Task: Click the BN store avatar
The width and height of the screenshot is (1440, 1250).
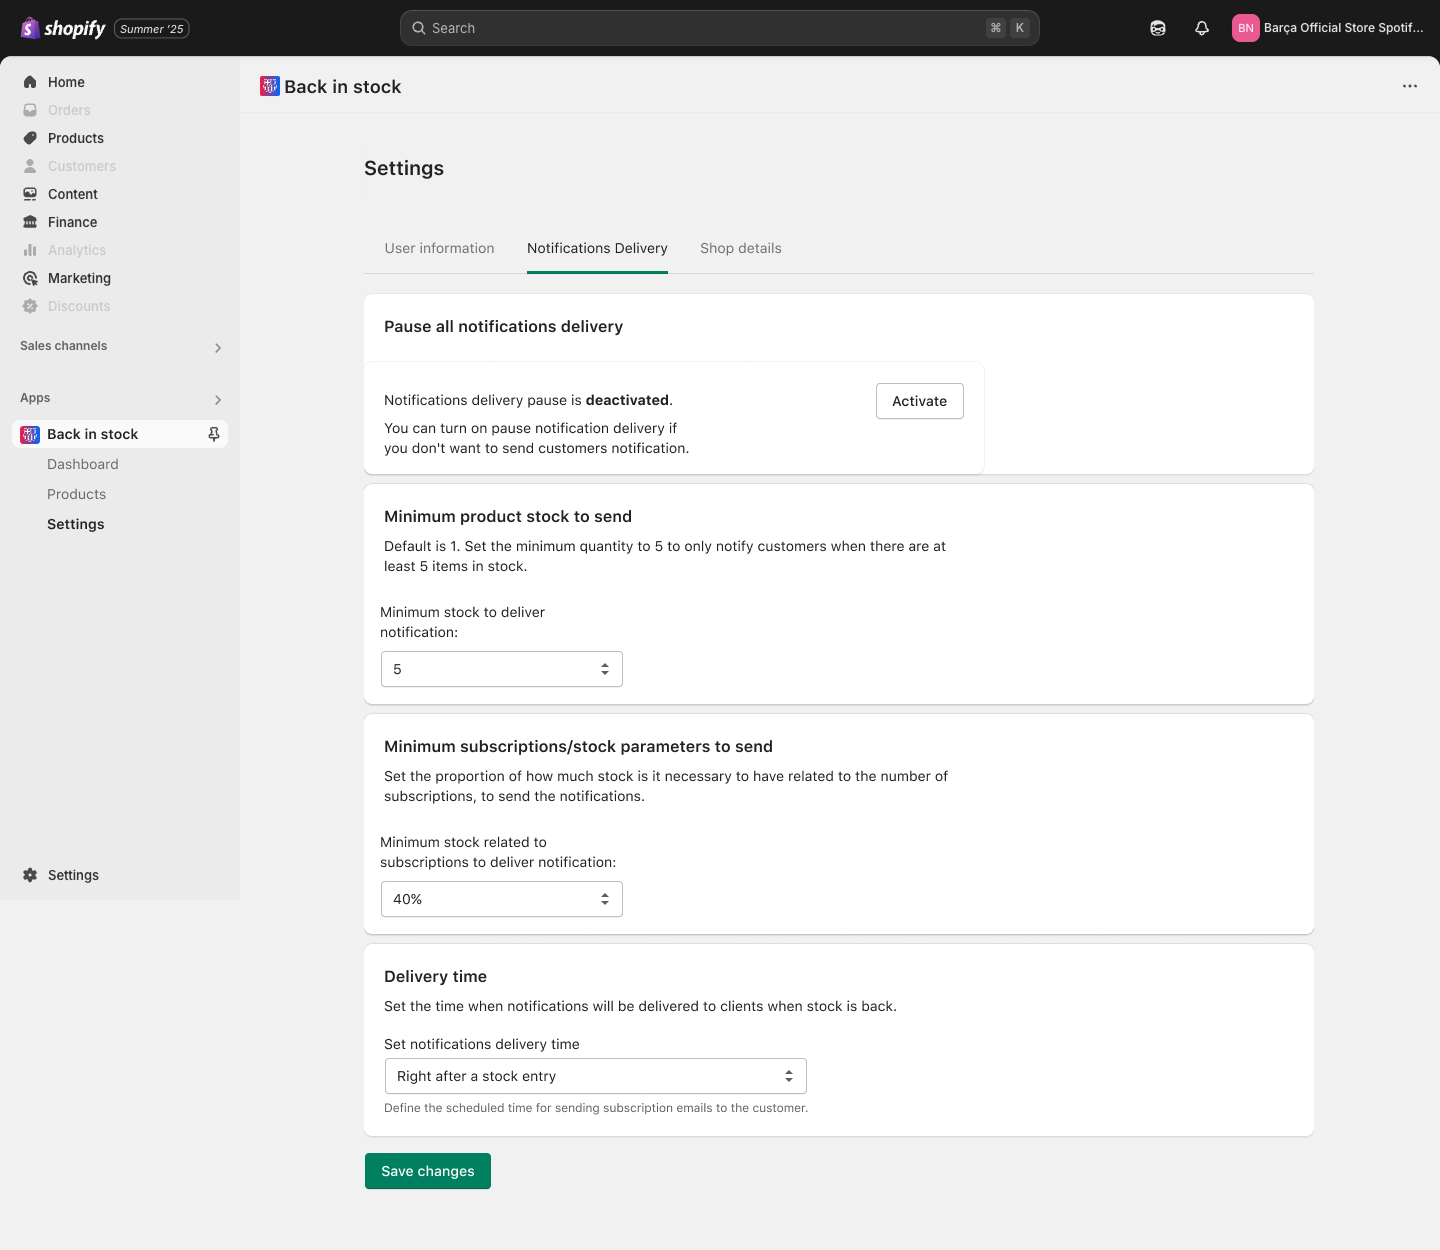Action: (1246, 28)
